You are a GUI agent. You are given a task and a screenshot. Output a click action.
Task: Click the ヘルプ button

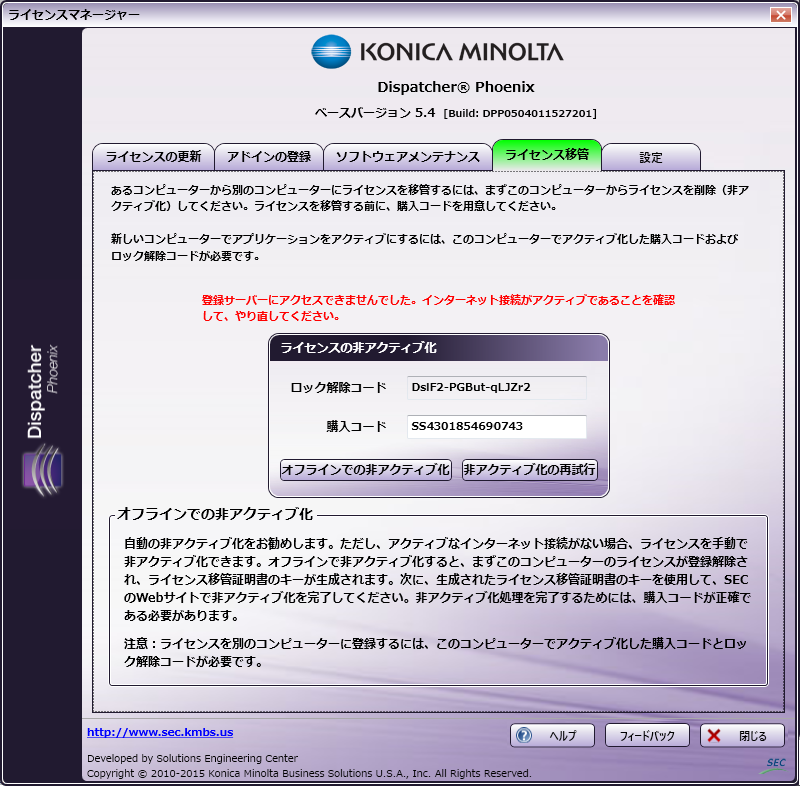pos(552,736)
